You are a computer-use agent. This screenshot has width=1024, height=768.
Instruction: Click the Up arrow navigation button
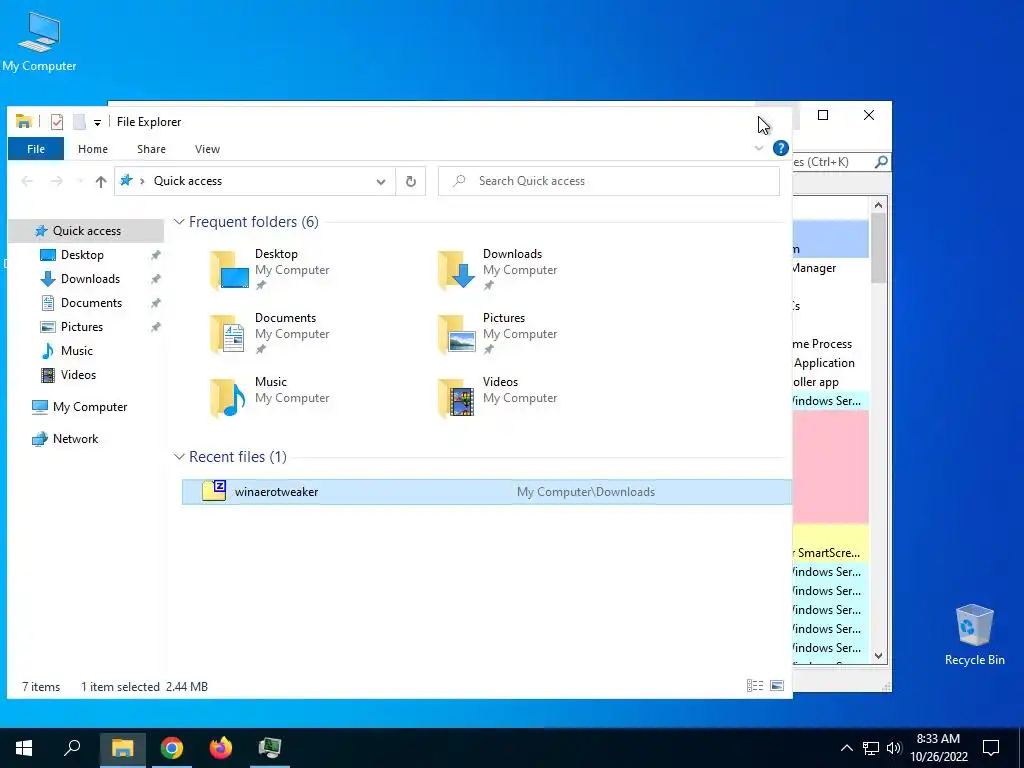coord(101,182)
